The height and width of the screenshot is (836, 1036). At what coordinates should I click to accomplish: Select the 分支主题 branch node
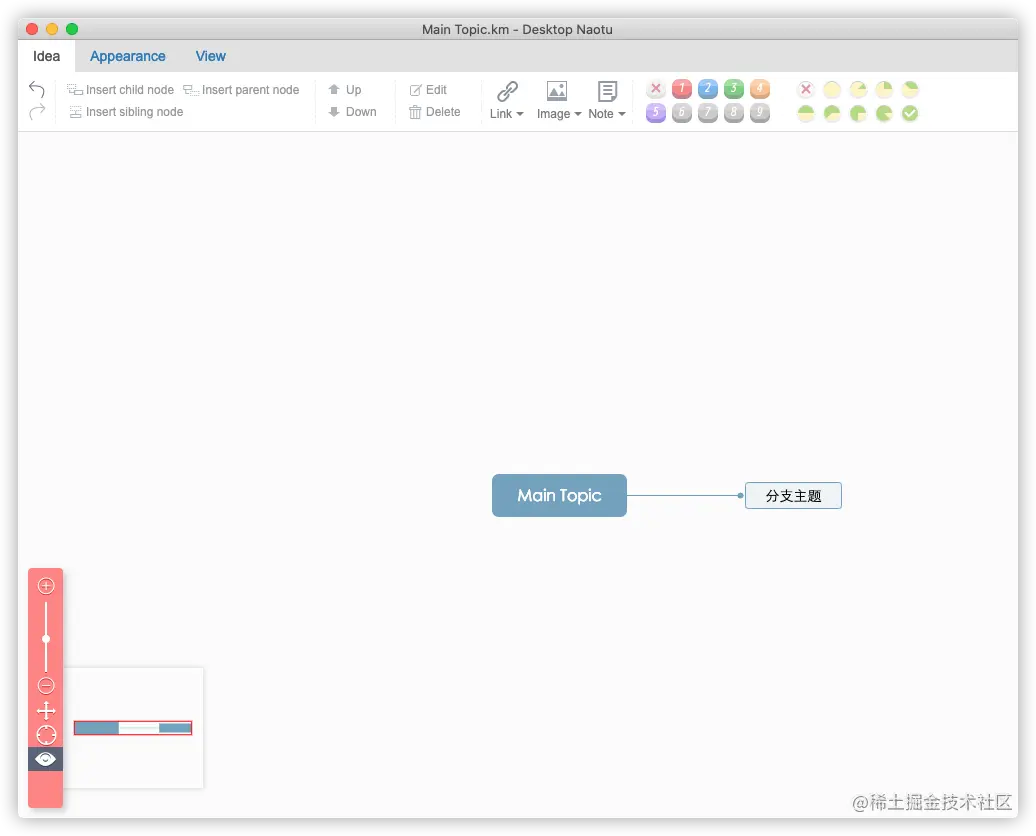coord(793,496)
